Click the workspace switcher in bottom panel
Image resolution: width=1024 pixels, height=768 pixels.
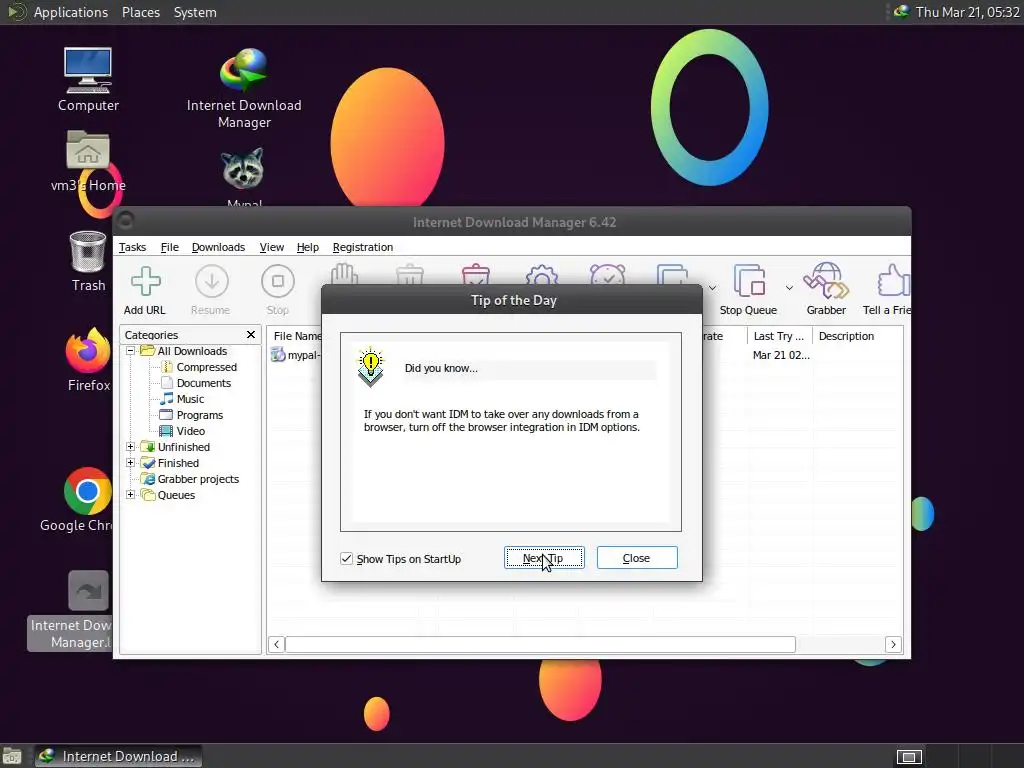coord(909,756)
